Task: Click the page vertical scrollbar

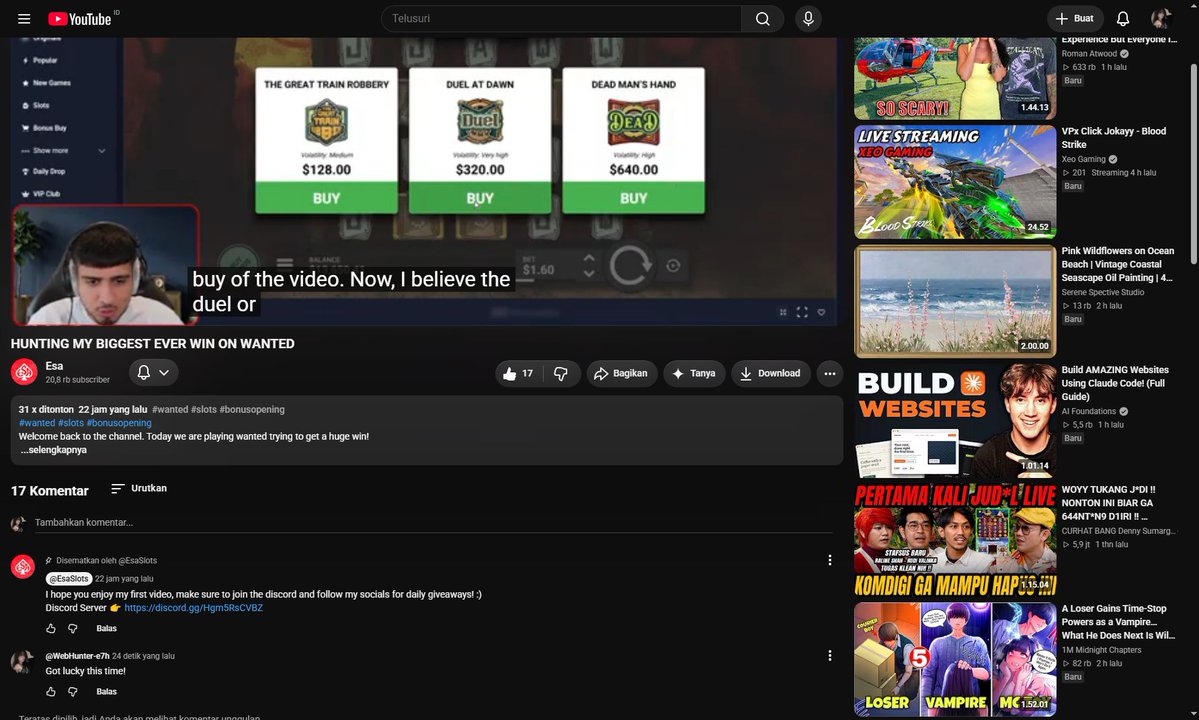Action: pyautogui.click(x=1194, y=164)
